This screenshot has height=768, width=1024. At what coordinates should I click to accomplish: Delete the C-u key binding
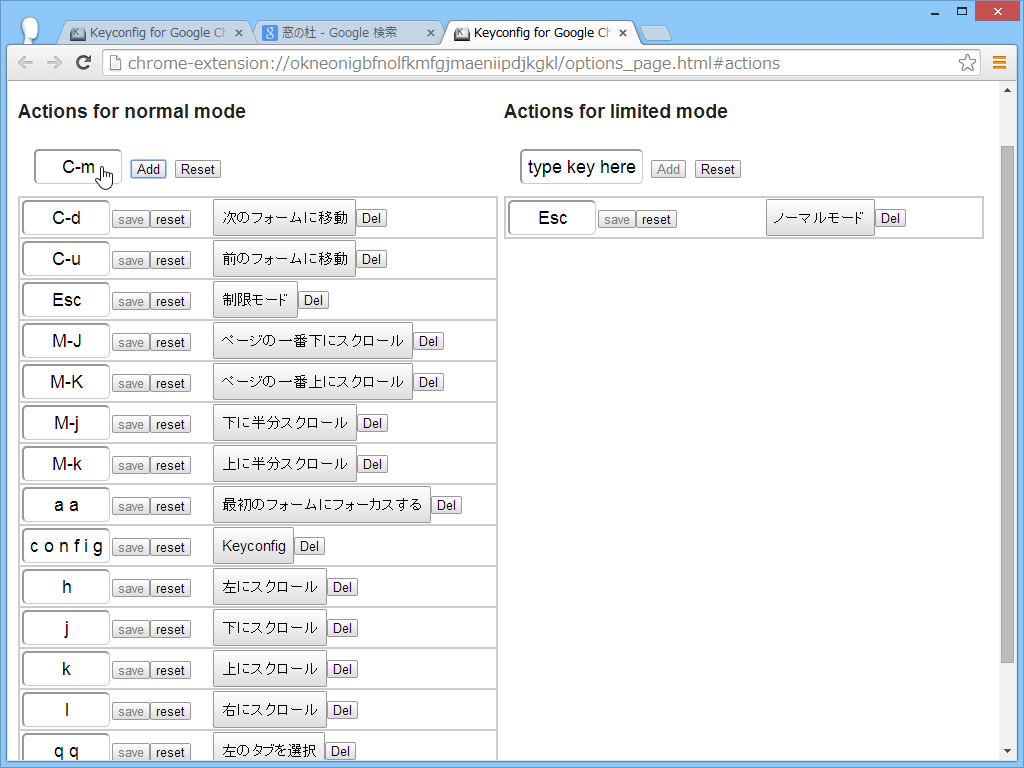click(371, 259)
